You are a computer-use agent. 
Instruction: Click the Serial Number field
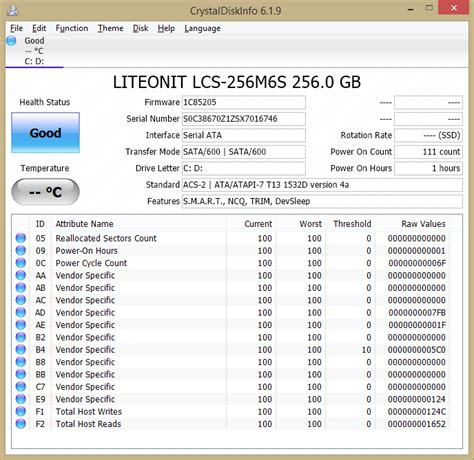click(x=244, y=119)
